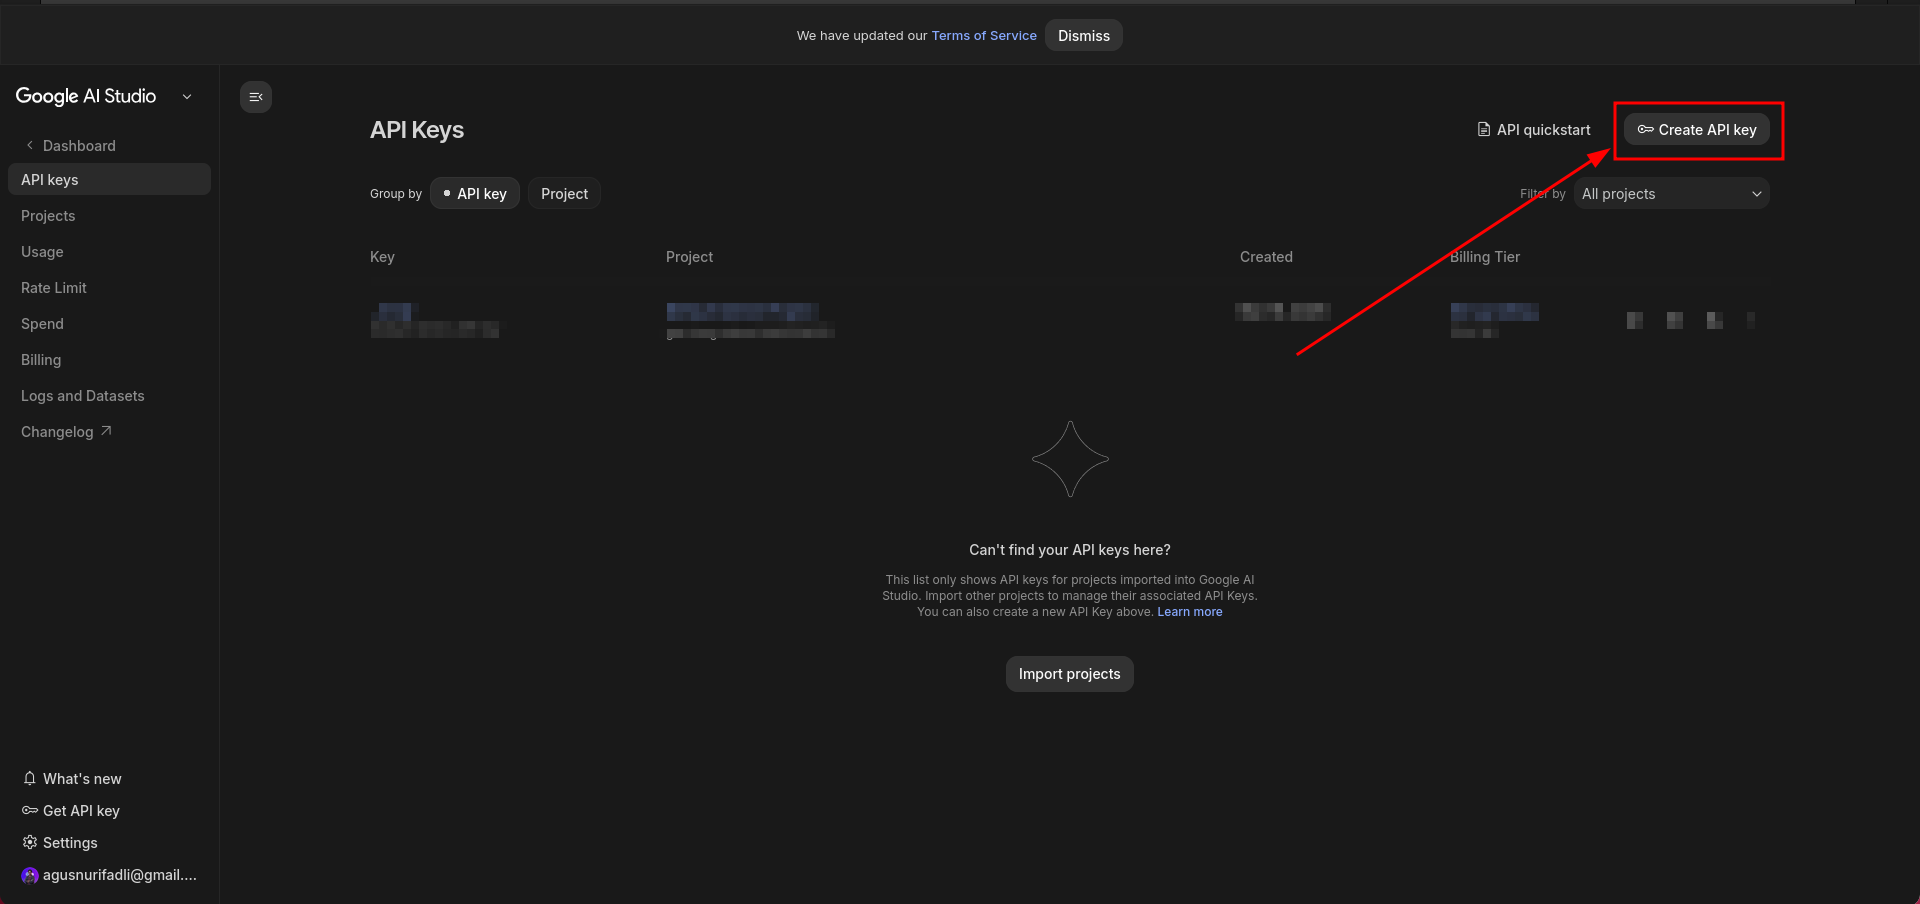Image resolution: width=1920 pixels, height=904 pixels.
Task: Dismiss the Terms of Service banner
Action: [x=1083, y=36]
